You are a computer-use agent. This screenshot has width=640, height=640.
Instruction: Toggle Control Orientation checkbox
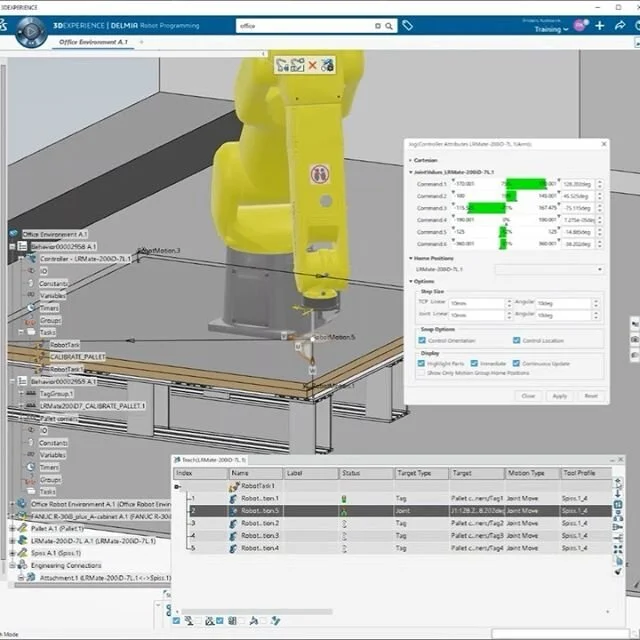click(422, 340)
